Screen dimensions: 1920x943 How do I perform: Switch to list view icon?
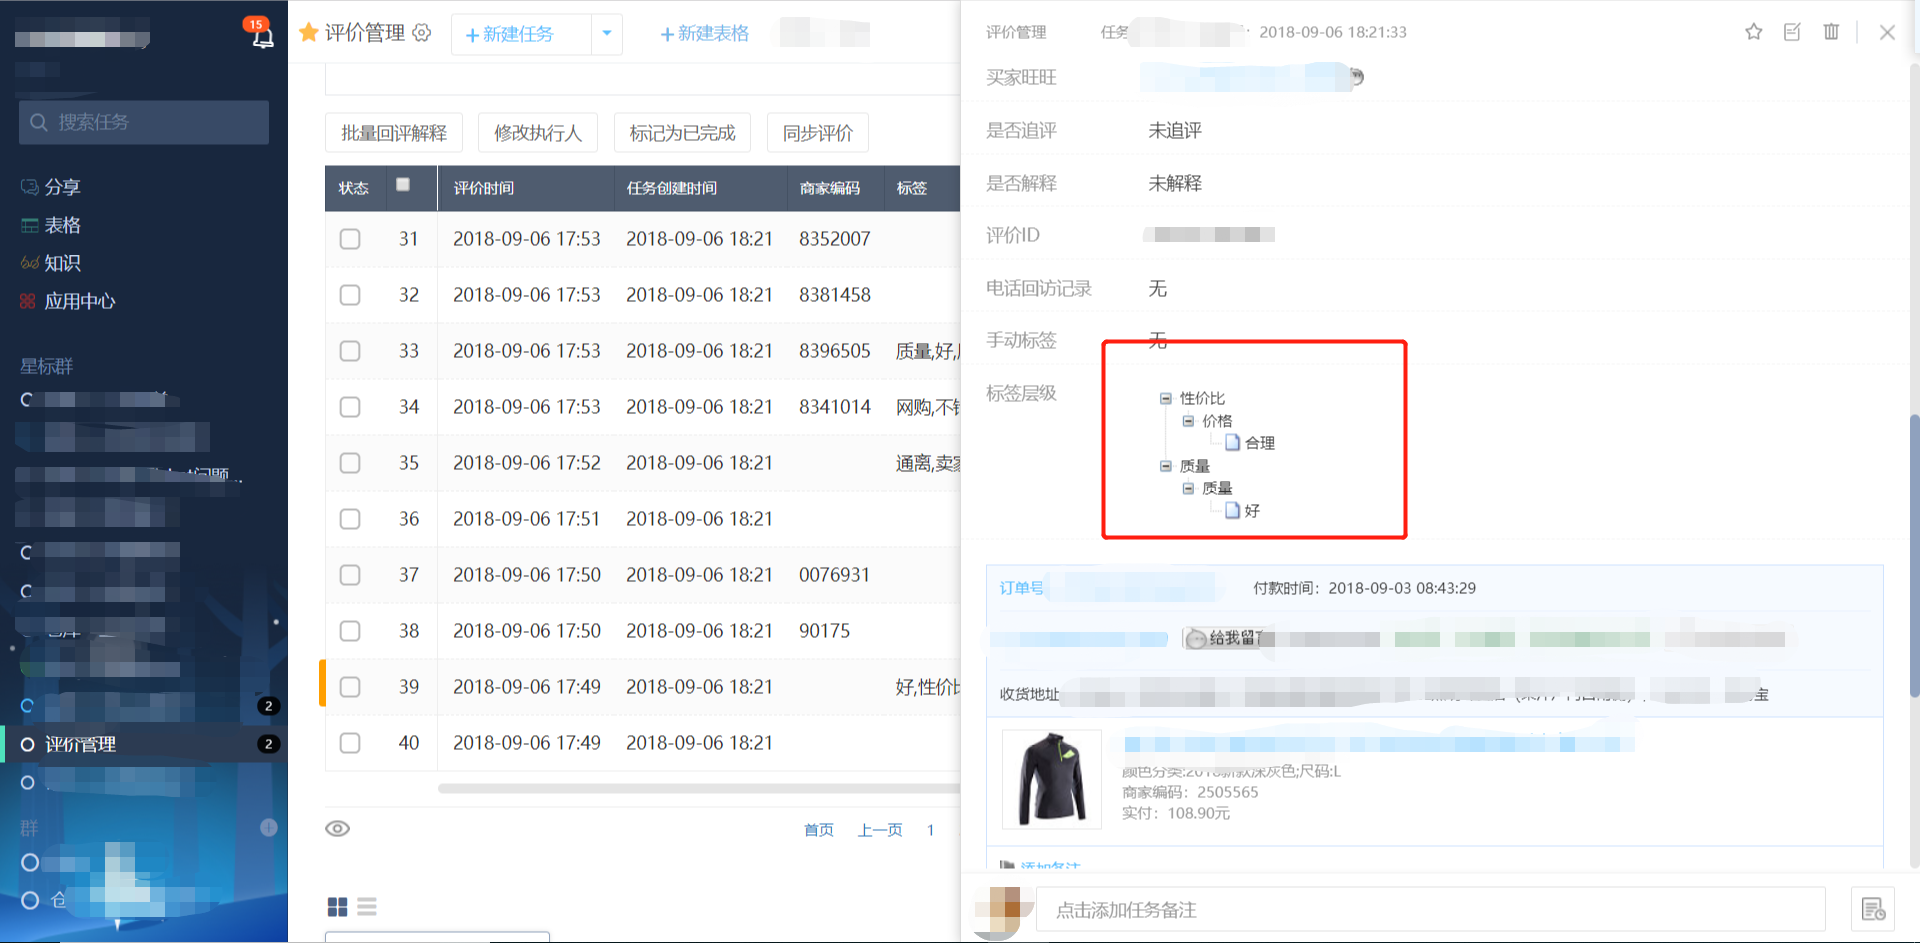point(367,907)
